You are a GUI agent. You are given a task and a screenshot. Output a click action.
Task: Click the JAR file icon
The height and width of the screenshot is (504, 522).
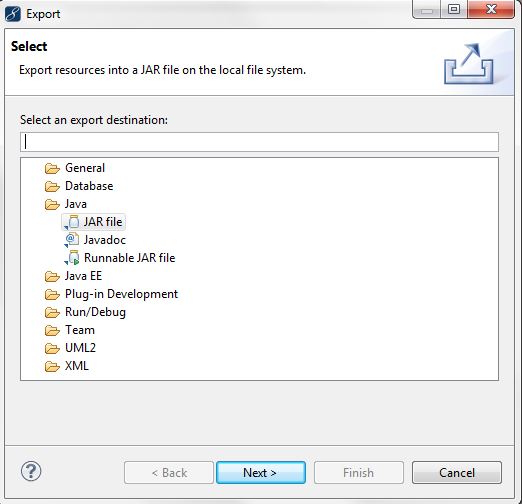point(72,222)
